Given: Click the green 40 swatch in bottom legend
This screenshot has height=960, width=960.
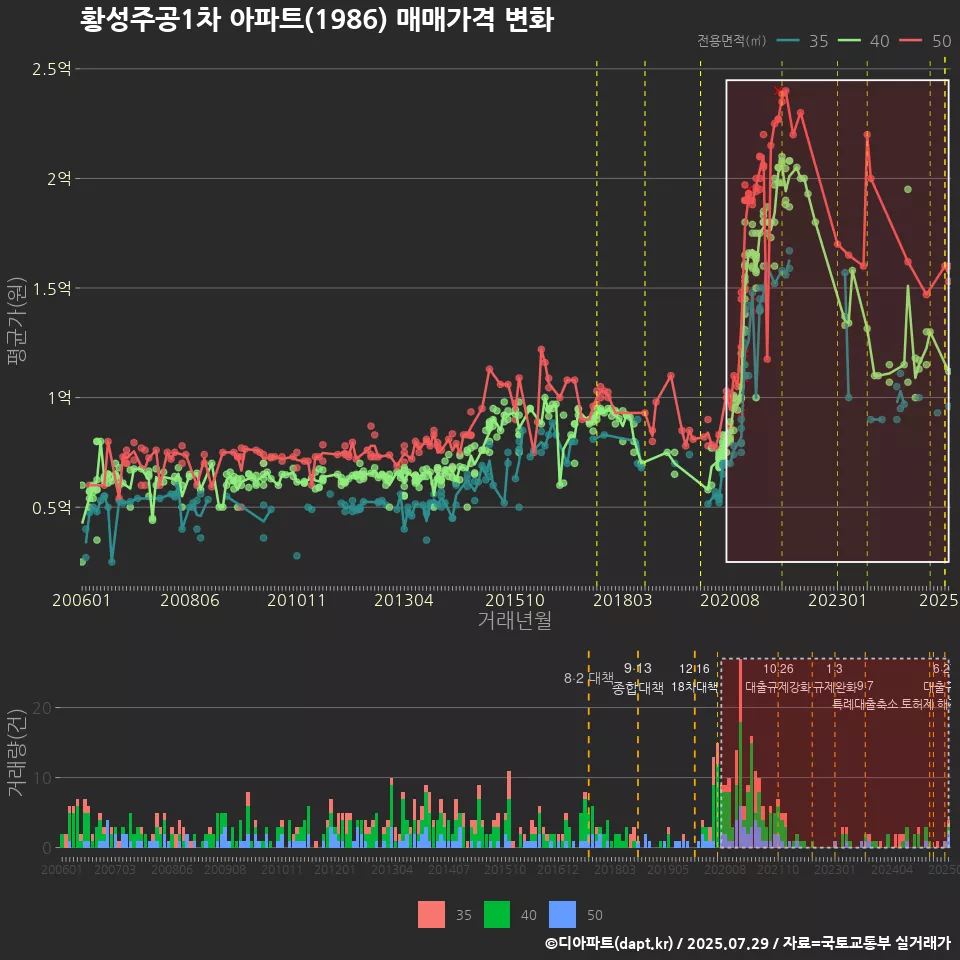Looking at the screenshot, I should pyautogui.click(x=497, y=915).
